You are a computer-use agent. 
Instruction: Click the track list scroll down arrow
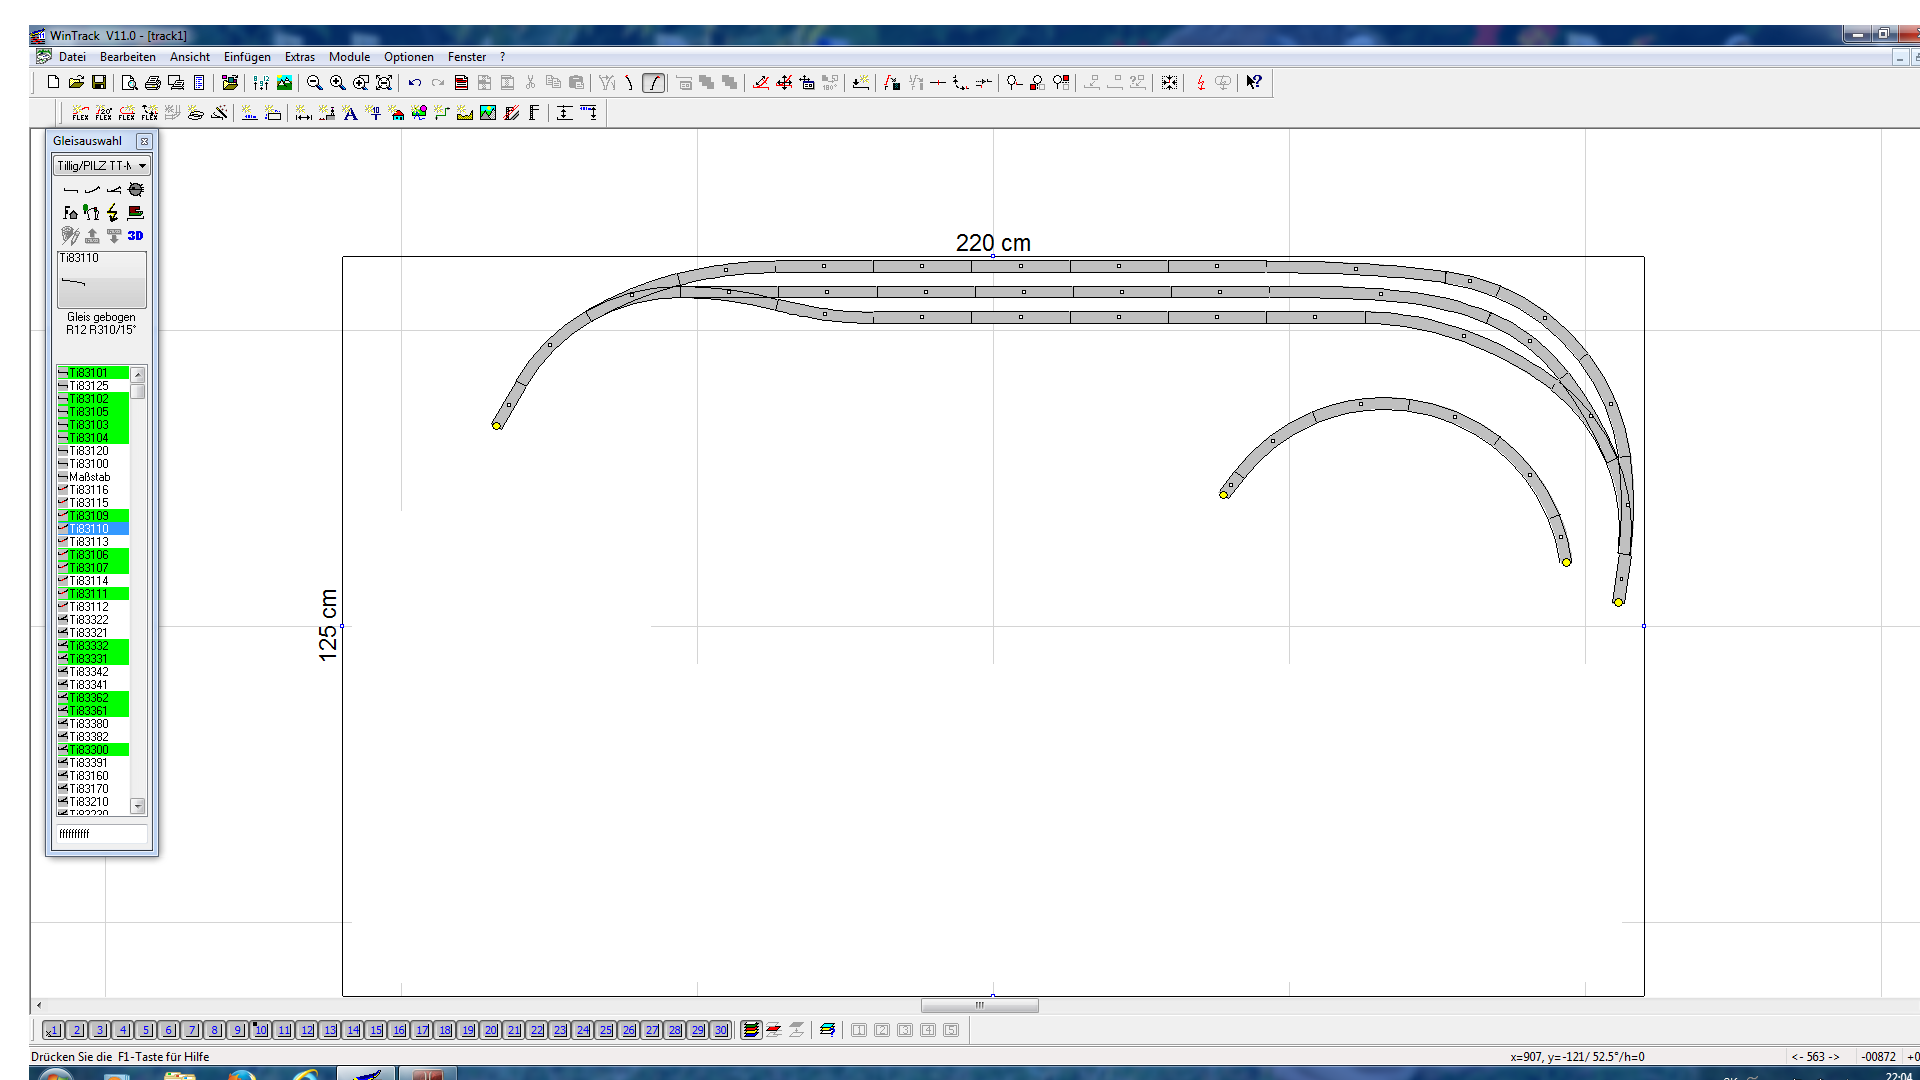click(x=138, y=806)
